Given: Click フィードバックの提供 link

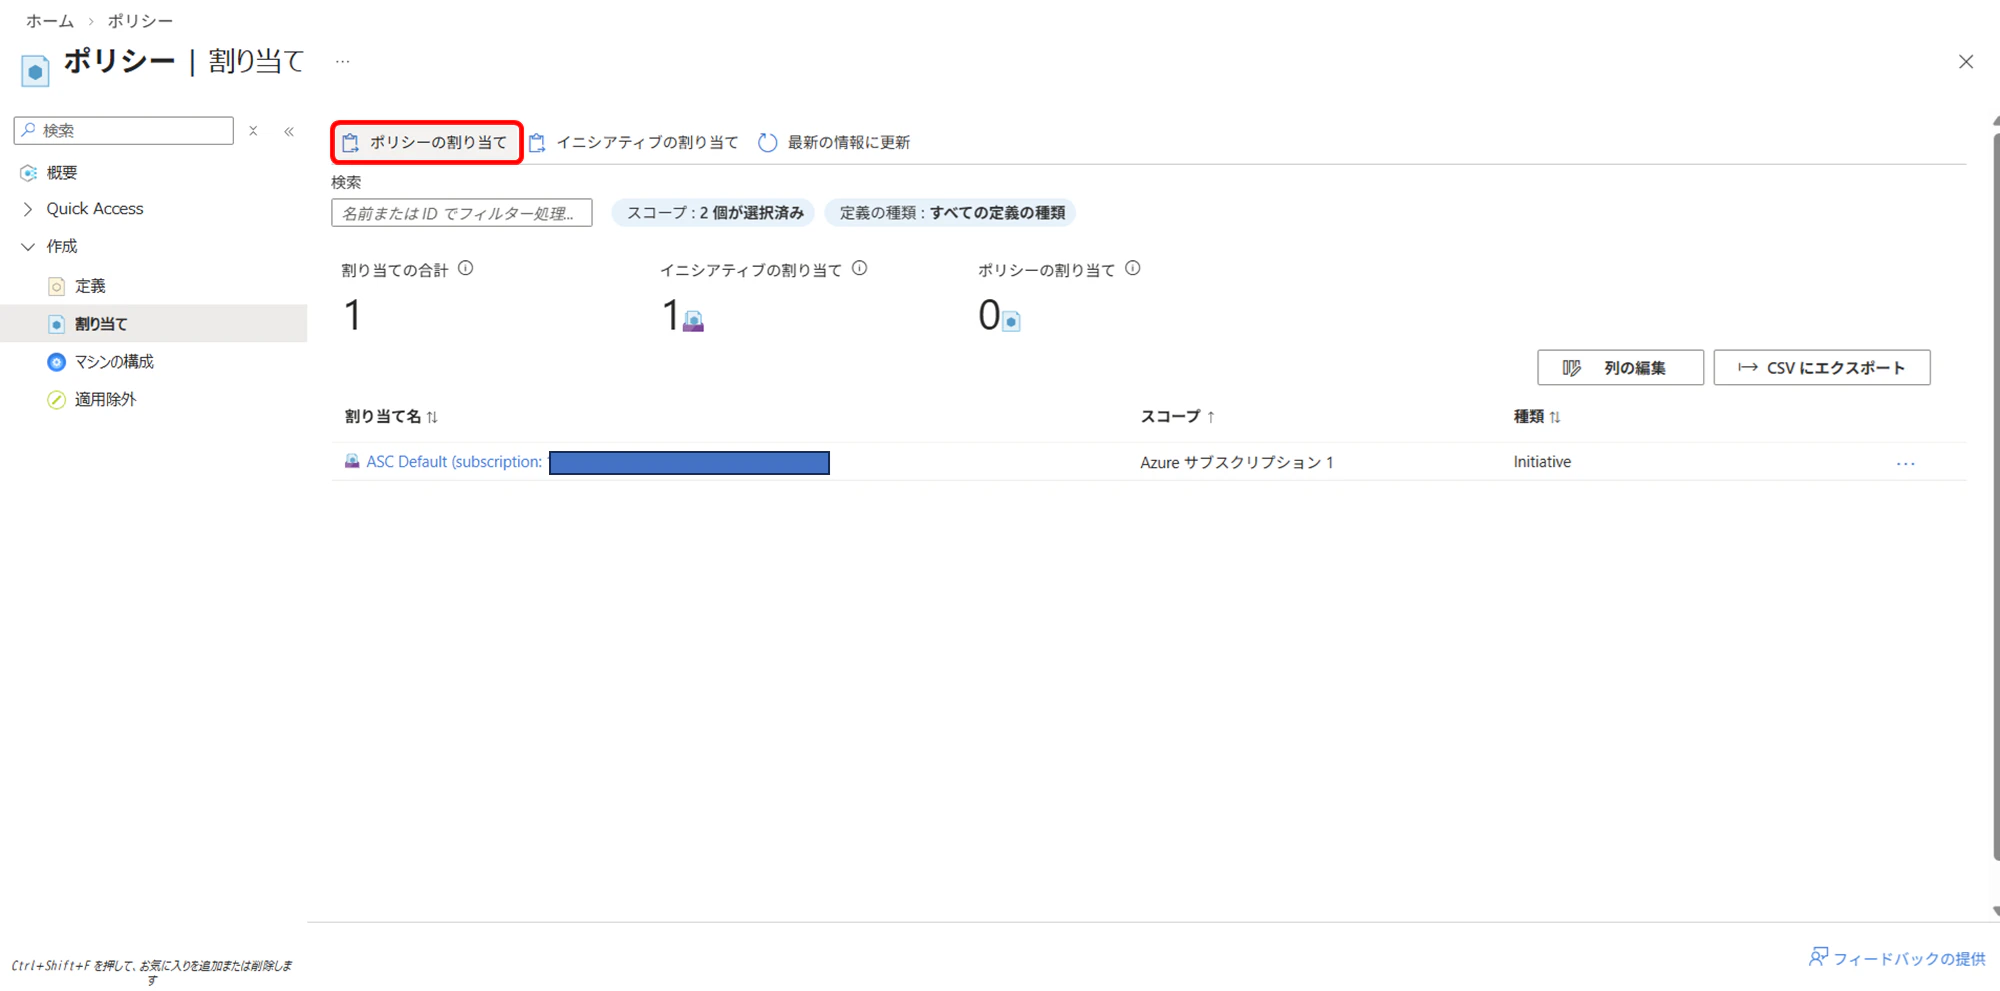Looking at the screenshot, I should point(1909,959).
